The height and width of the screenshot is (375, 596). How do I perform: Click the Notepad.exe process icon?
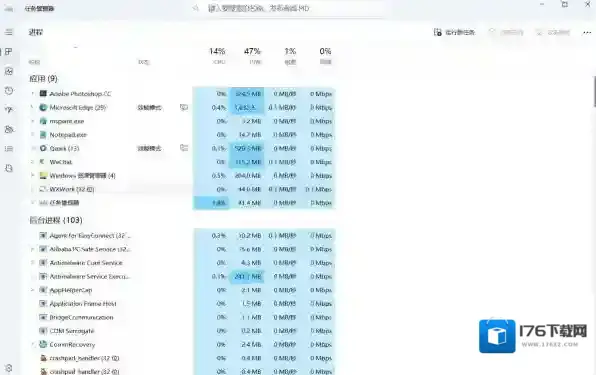(43, 135)
